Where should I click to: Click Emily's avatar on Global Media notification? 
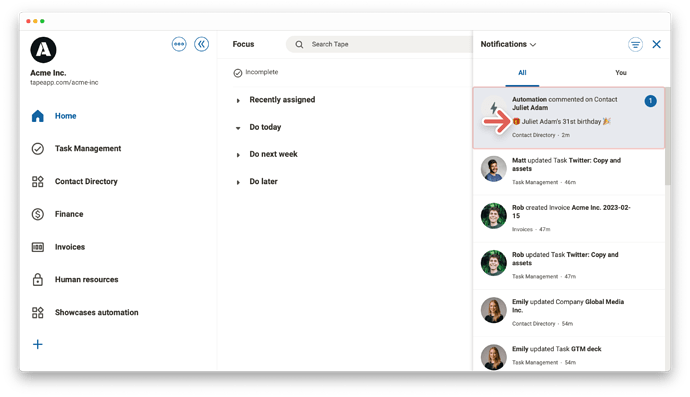494,310
